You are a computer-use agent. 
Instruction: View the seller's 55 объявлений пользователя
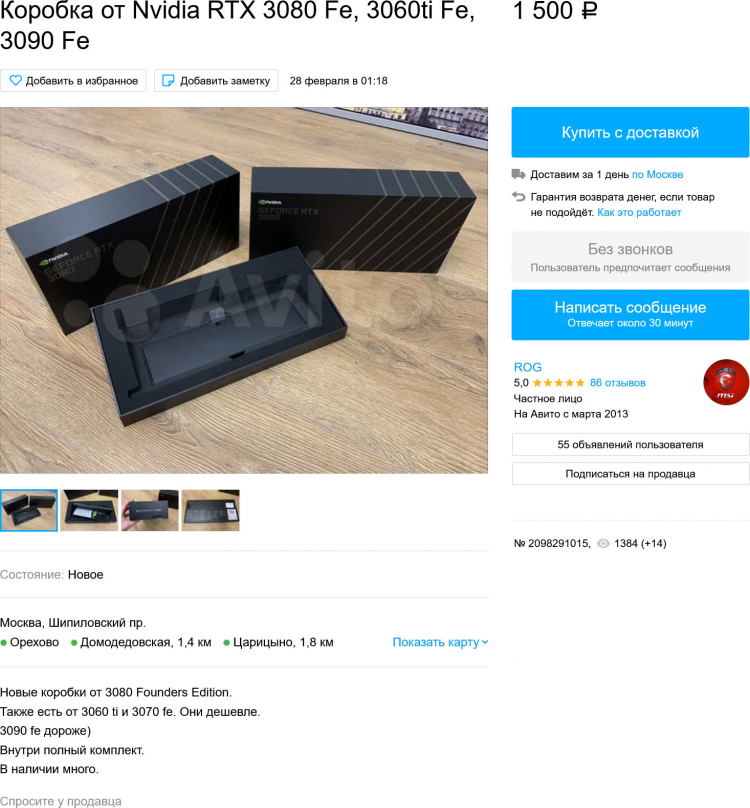[630, 444]
